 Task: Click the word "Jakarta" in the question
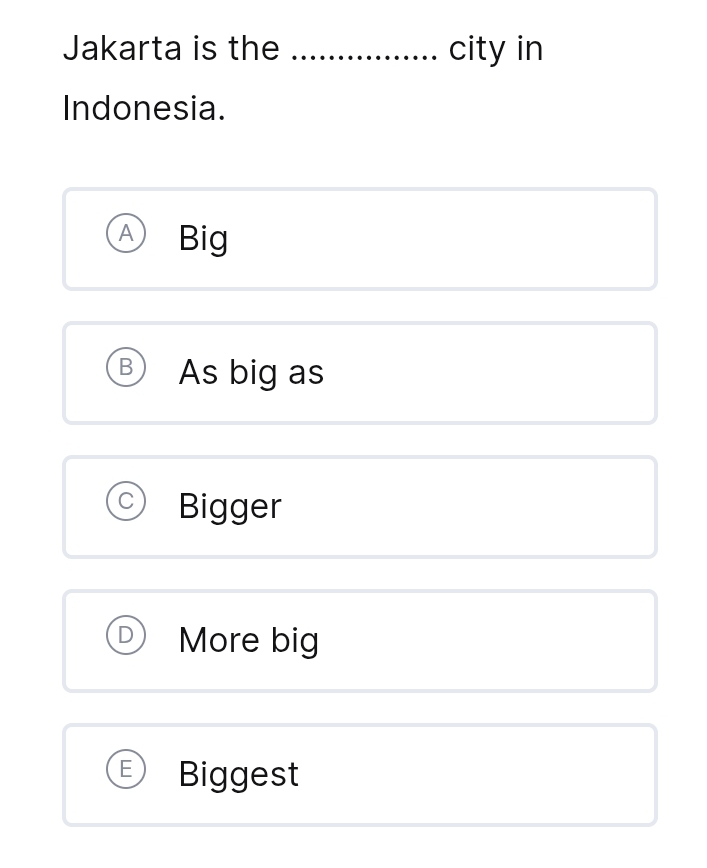(x=122, y=48)
